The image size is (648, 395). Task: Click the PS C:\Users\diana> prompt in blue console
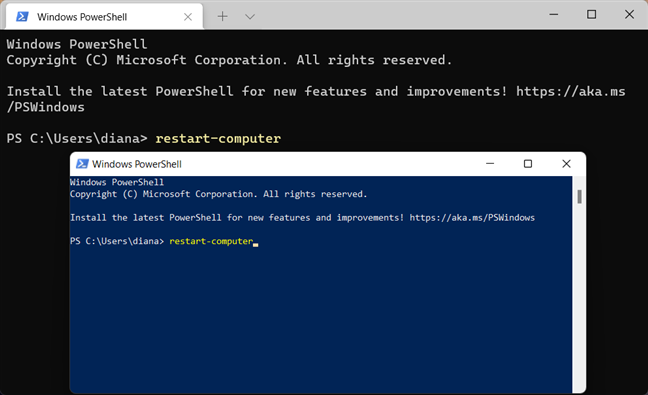(117, 241)
